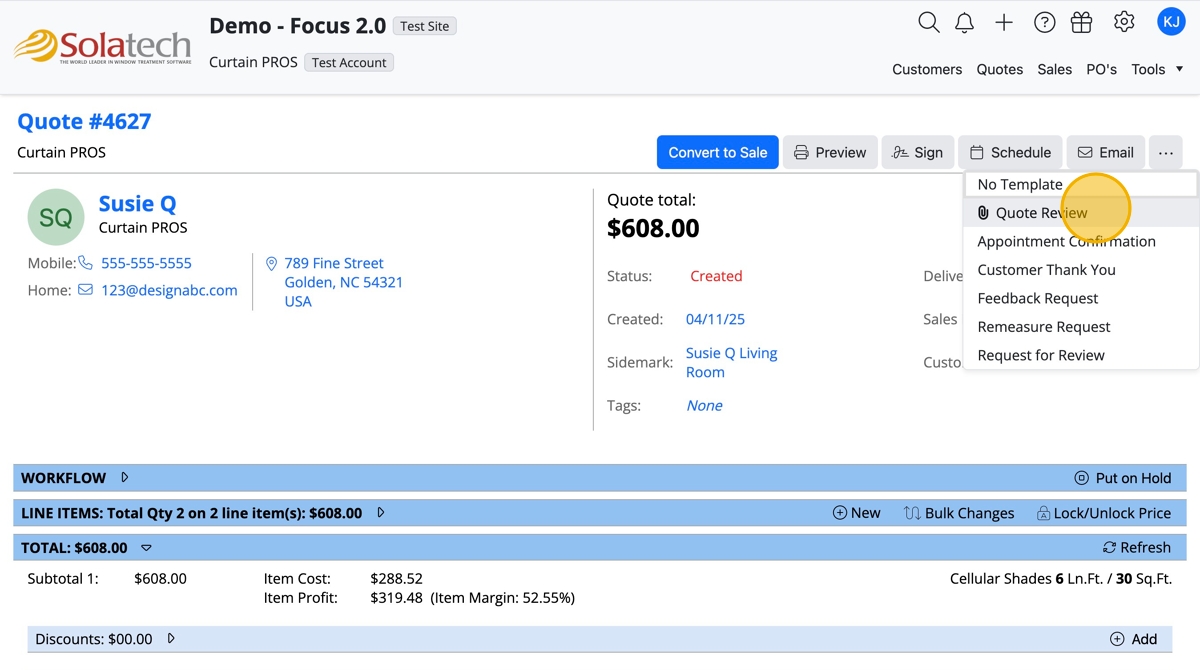Open the three-dots more actions menu
Image resolution: width=1200 pixels, height=670 pixels.
1166,153
